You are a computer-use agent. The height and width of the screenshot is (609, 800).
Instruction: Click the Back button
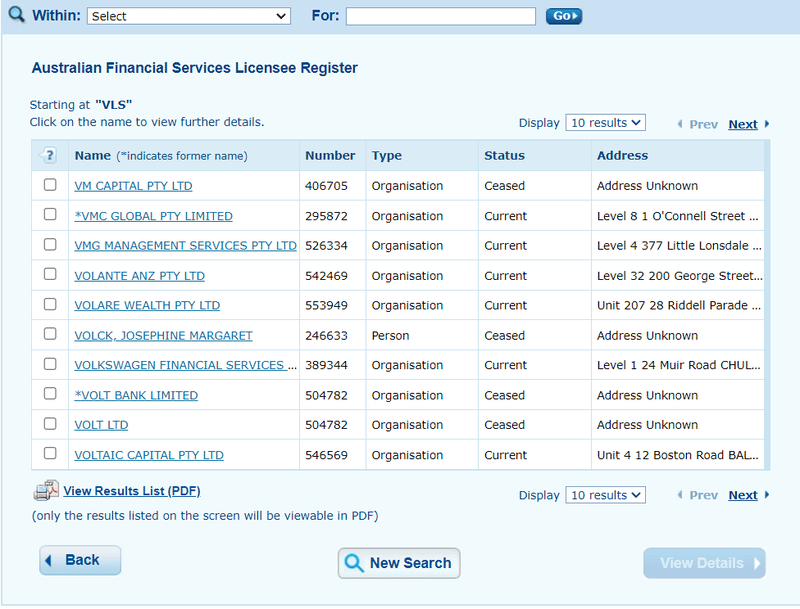[x=80, y=560]
